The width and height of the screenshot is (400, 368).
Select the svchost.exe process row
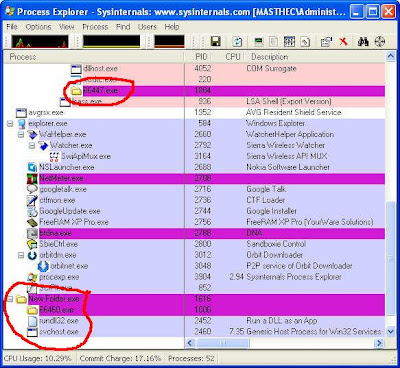click(x=194, y=332)
